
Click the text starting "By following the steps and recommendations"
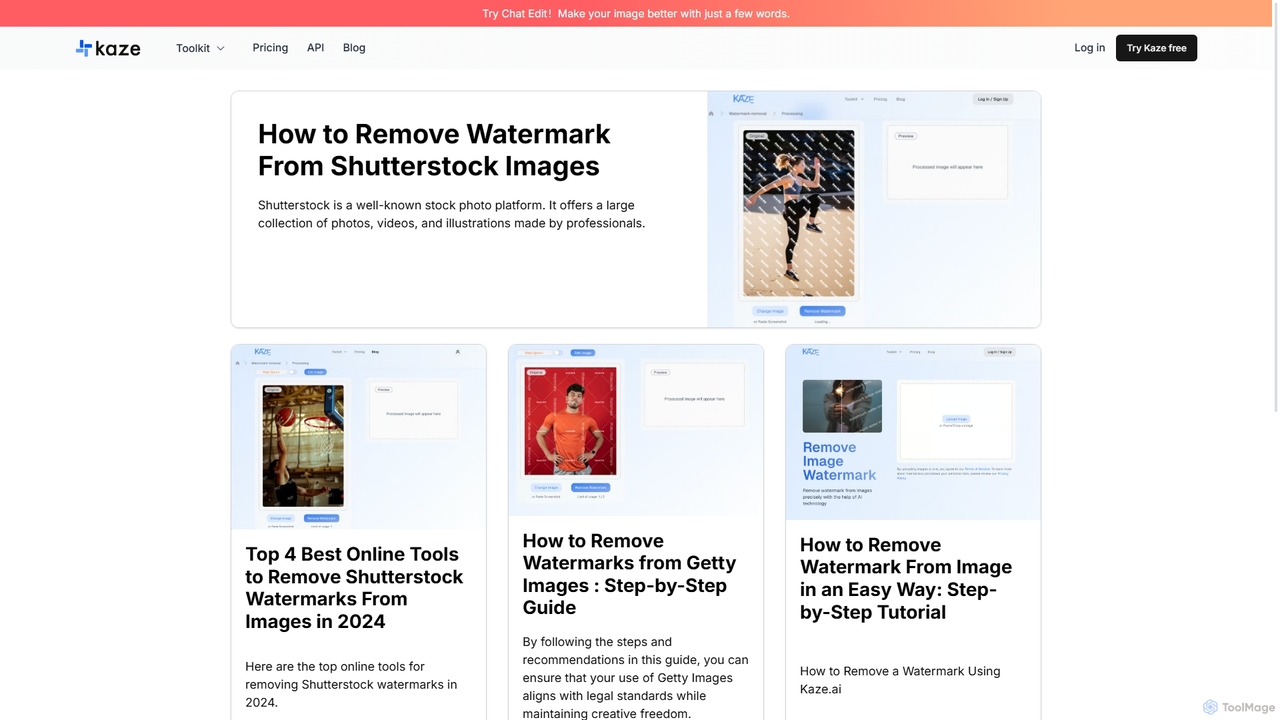[x=635, y=678]
